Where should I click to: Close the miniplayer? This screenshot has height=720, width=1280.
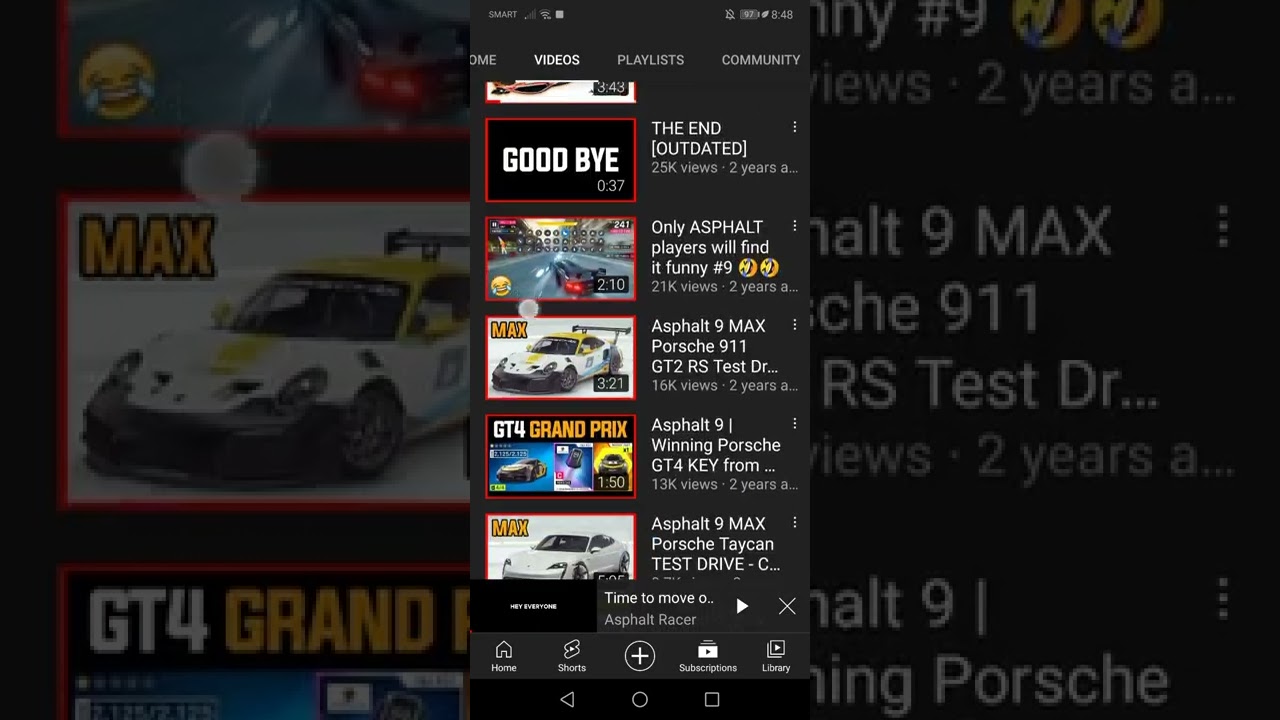(787, 606)
